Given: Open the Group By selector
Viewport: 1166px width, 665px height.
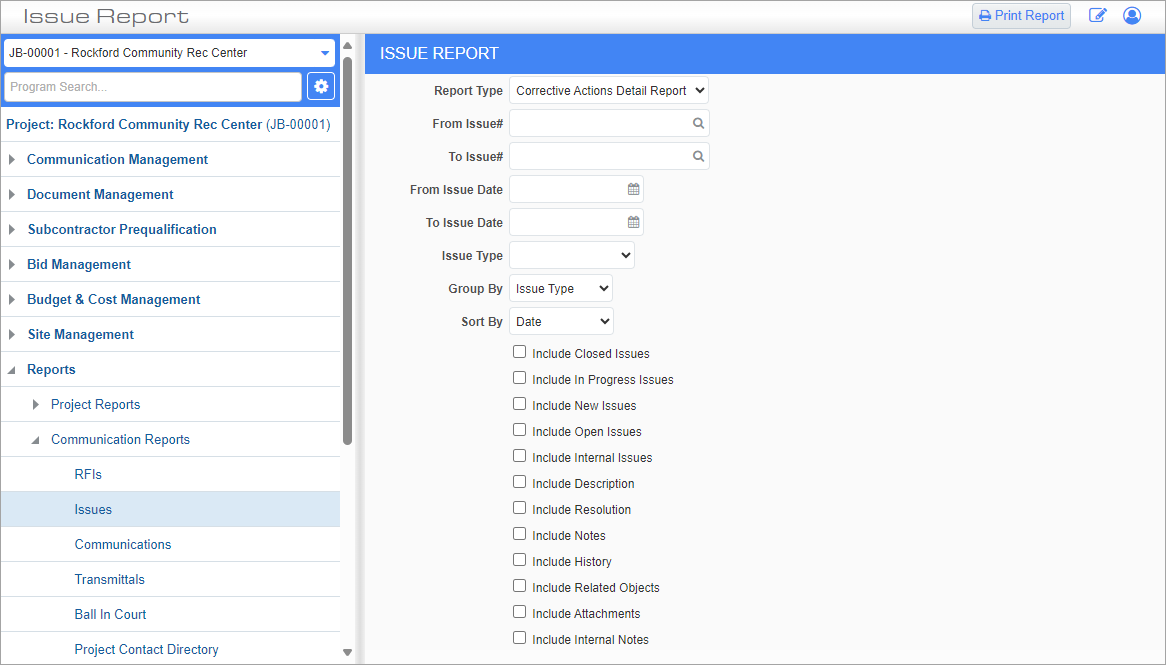Looking at the screenshot, I should 560,288.
